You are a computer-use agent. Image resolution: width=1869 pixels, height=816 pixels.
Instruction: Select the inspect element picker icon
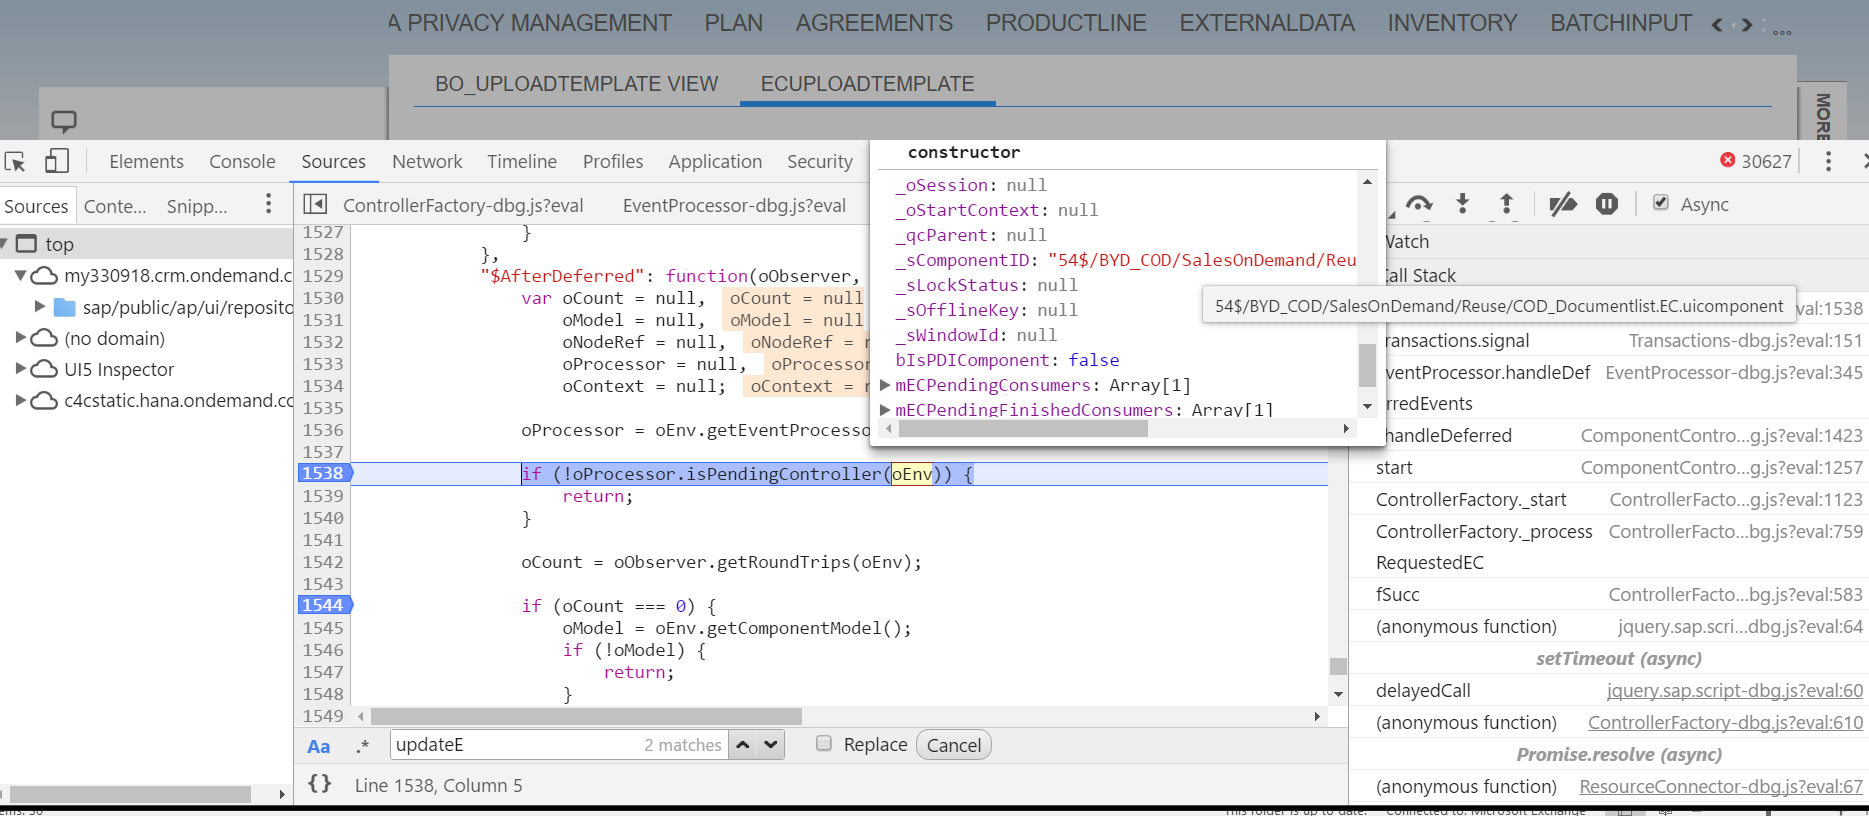(15, 161)
